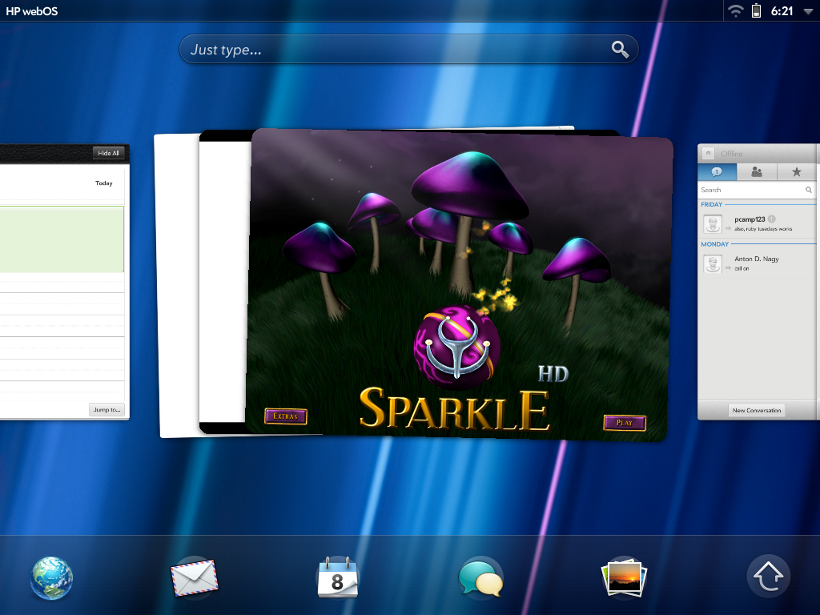820x615 pixels.
Task: Open the Offline status dropdown in messaging
Action: tap(731, 153)
